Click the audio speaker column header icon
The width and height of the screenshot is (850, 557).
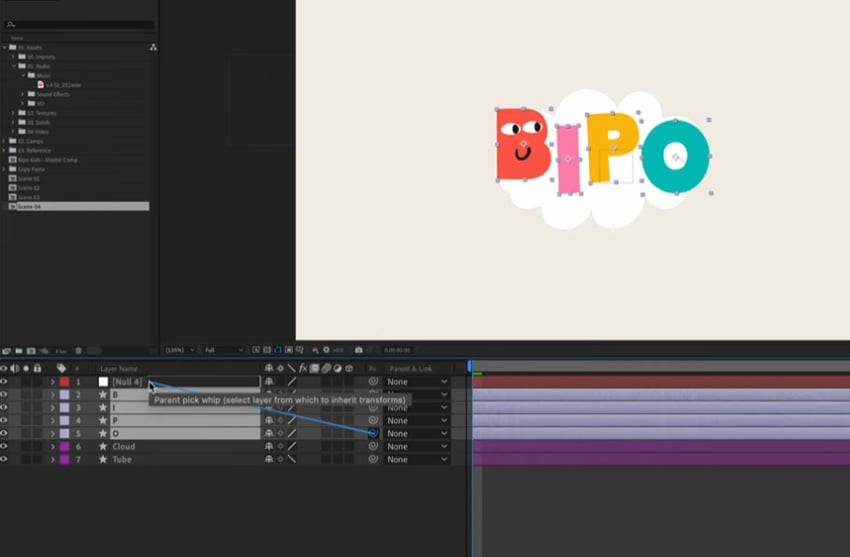[15, 368]
